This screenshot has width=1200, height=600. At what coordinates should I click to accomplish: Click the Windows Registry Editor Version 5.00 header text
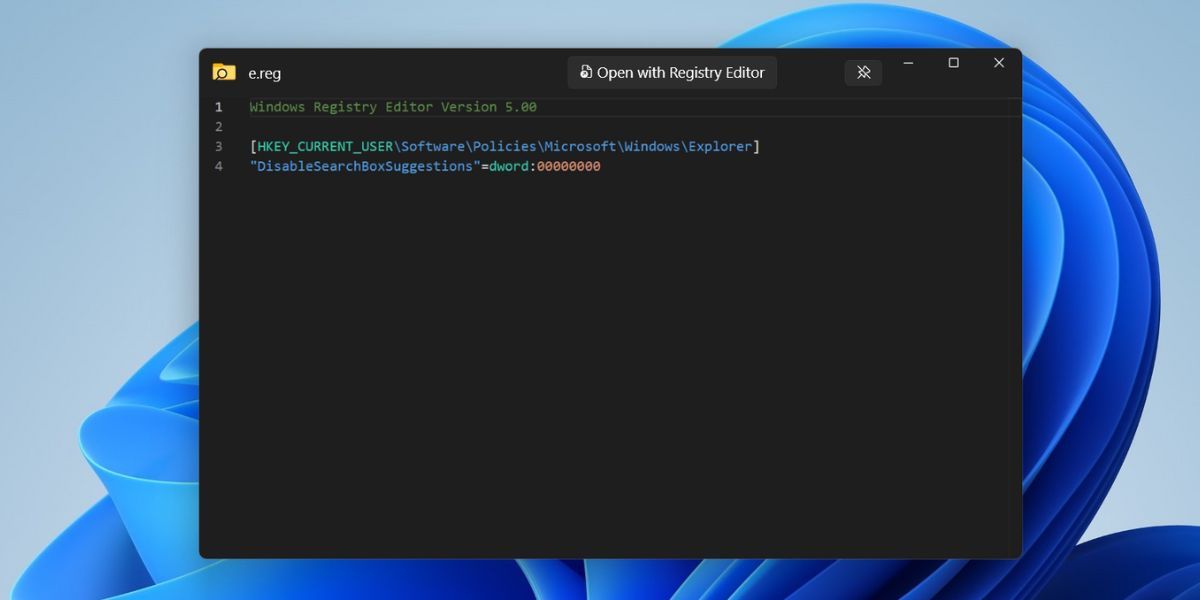point(393,107)
